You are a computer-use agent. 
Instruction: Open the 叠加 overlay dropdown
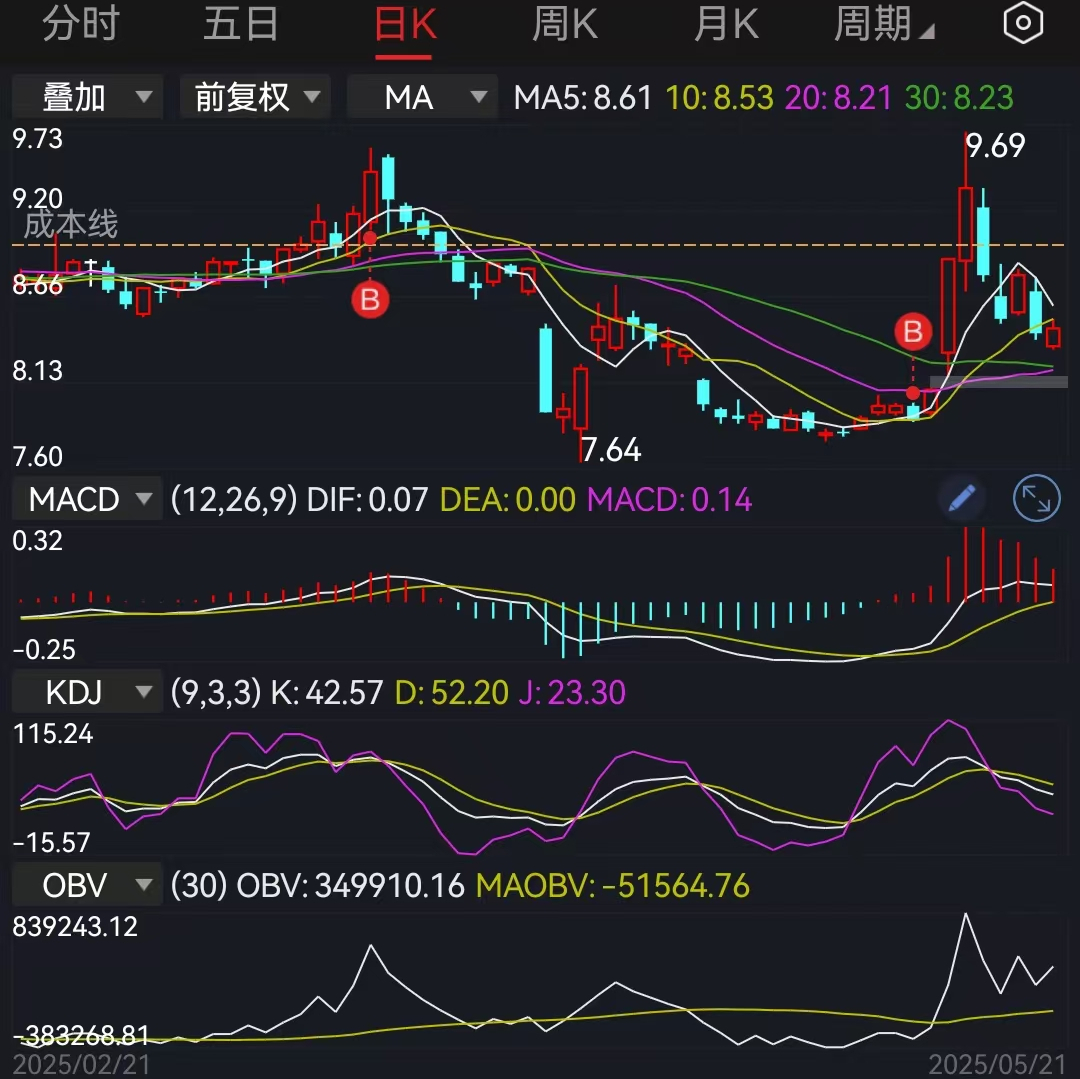86,96
